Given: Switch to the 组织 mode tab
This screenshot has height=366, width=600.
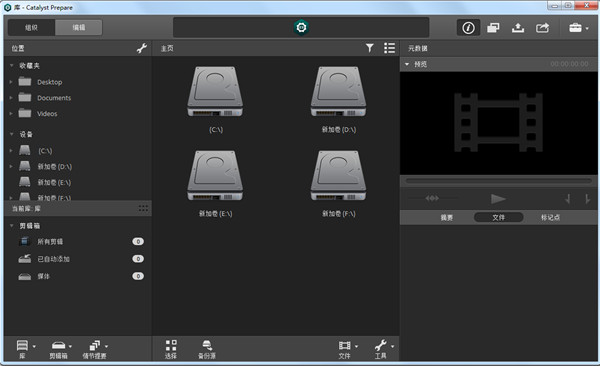Looking at the screenshot, I should tap(31, 28).
